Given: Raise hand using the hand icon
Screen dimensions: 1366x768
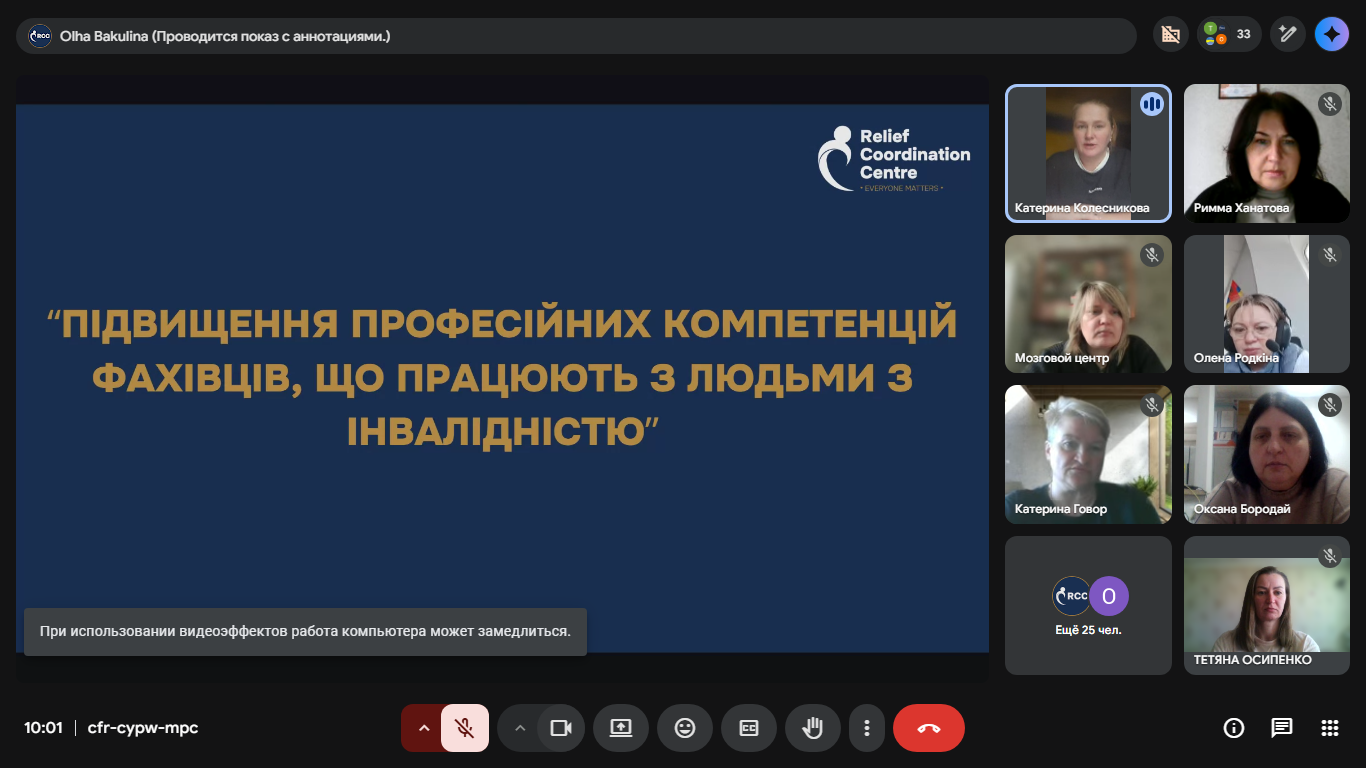Looking at the screenshot, I should [x=813, y=728].
